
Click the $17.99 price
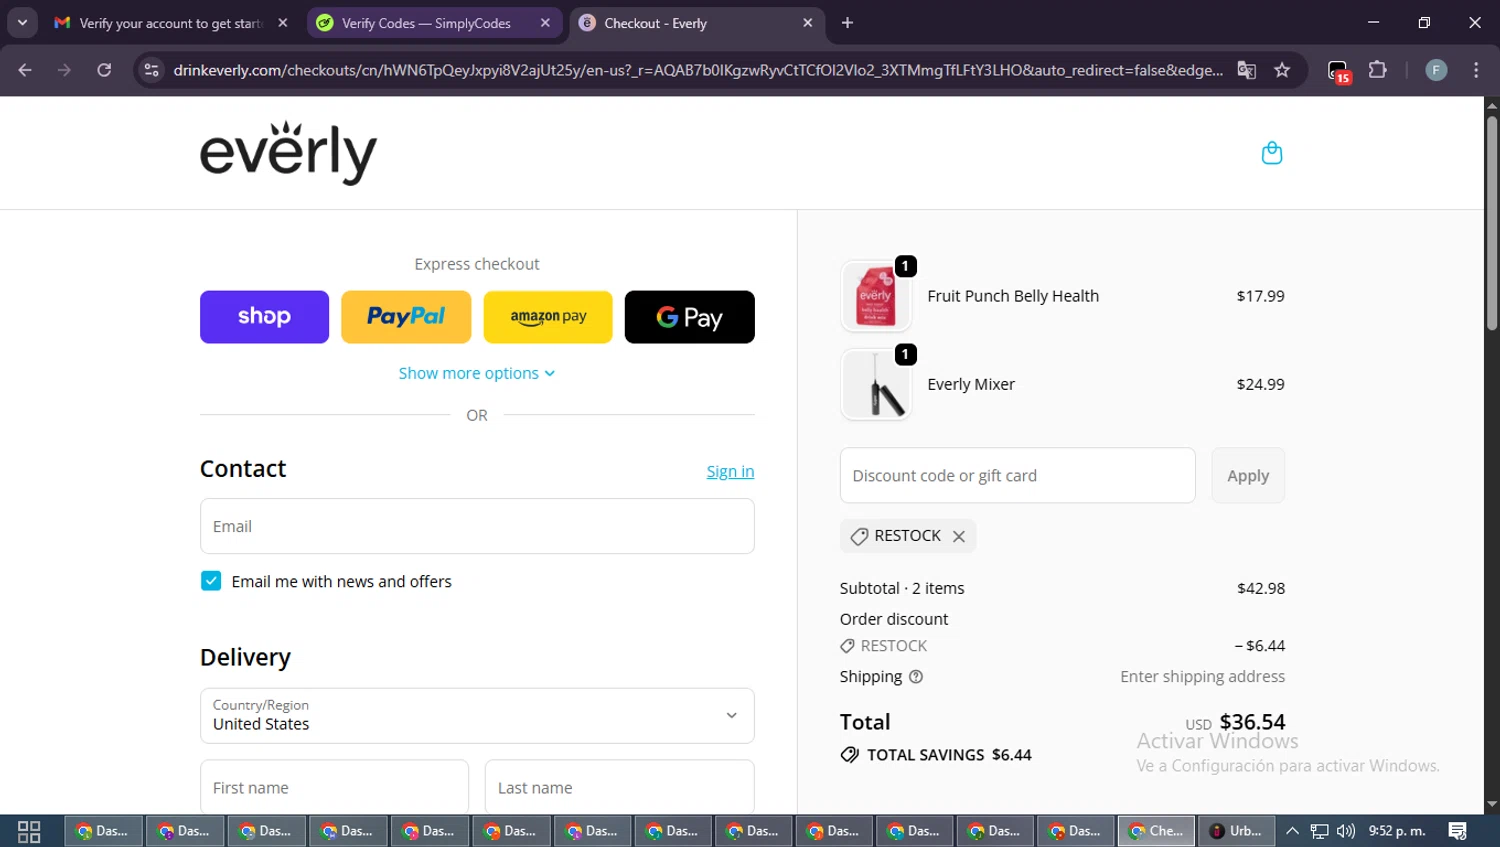pyautogui.click(x=1260, y=296)
